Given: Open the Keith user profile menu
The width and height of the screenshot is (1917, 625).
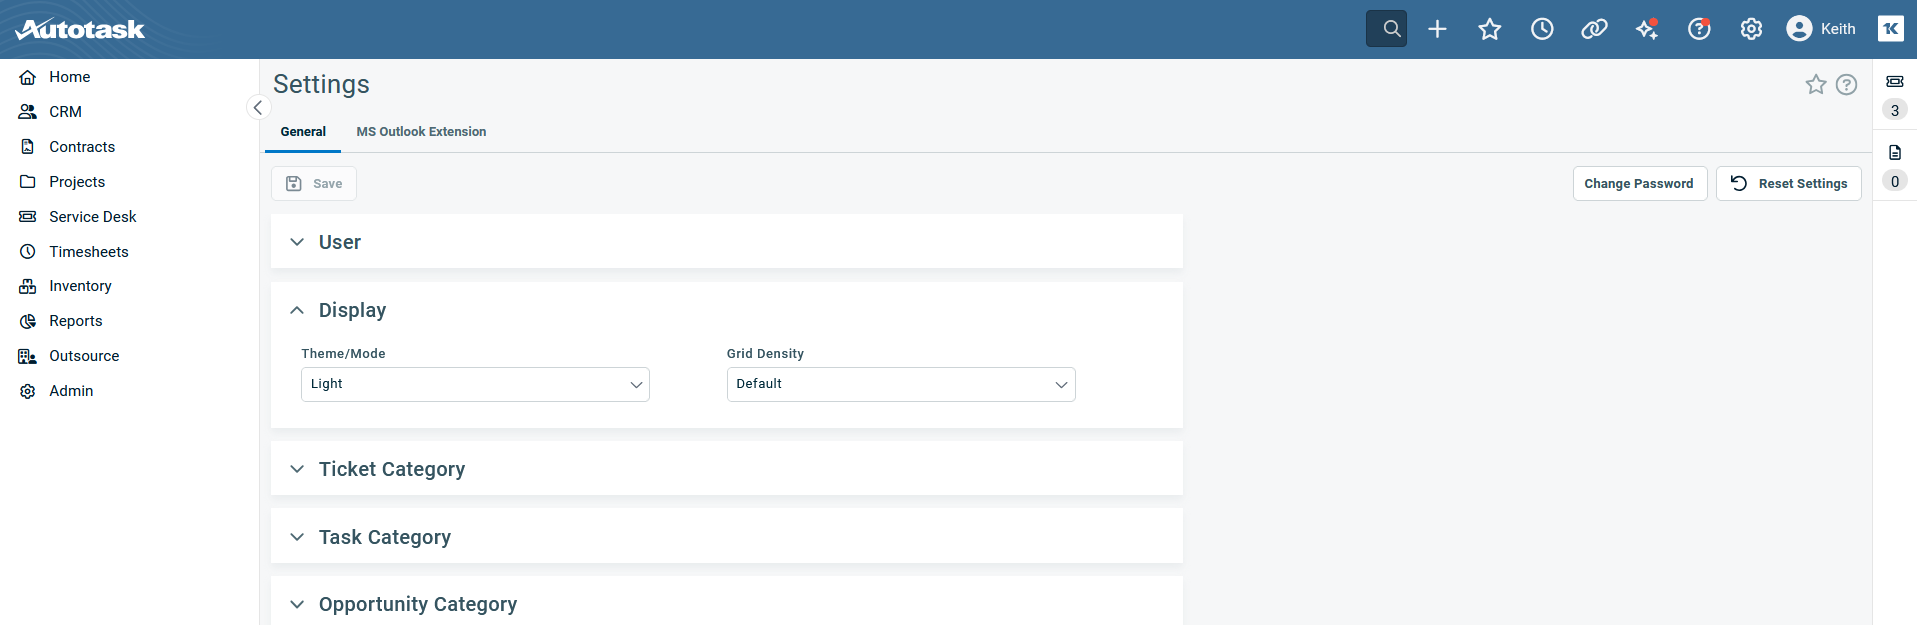Looking at the screenshot, I should pos(1821,29).
